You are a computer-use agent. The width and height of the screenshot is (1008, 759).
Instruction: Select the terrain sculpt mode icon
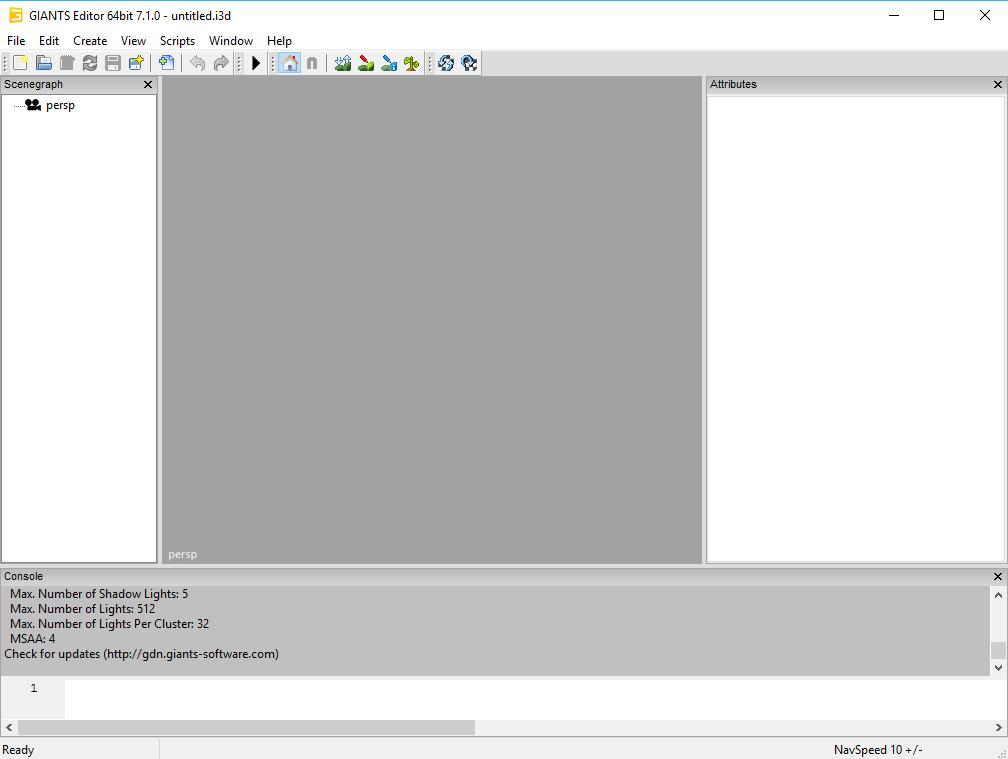[x=343, y=63]
